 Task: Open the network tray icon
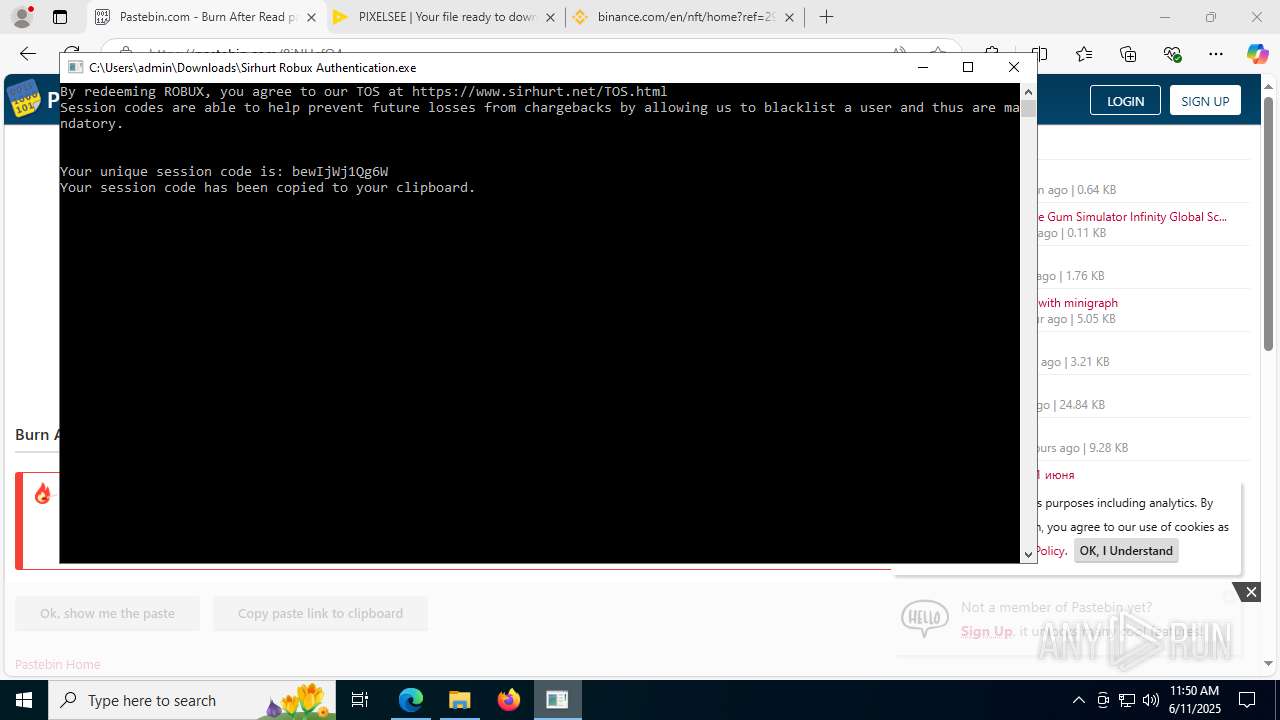(x=1127, y=700)
